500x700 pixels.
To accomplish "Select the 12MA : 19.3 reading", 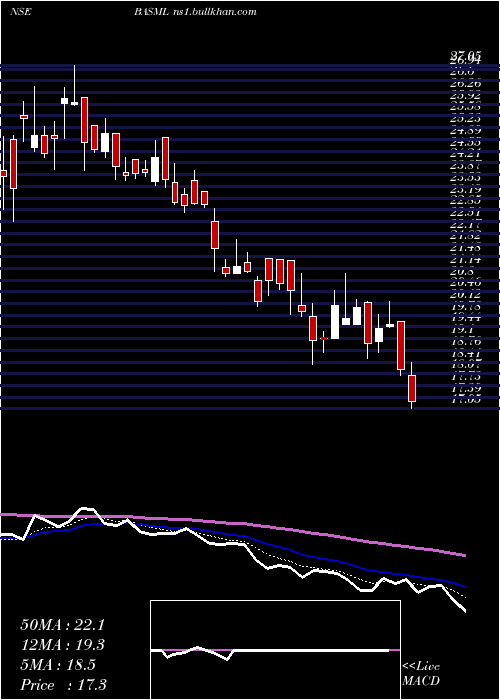I will [62, 645].
